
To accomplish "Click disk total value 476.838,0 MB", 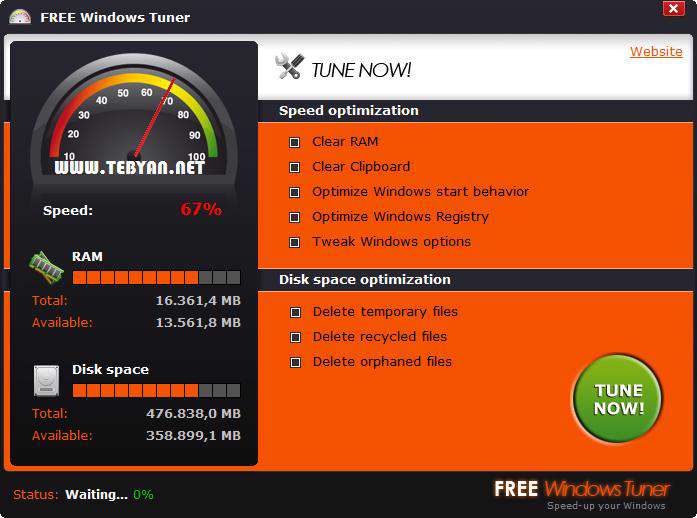I will [x=193, y=414].
